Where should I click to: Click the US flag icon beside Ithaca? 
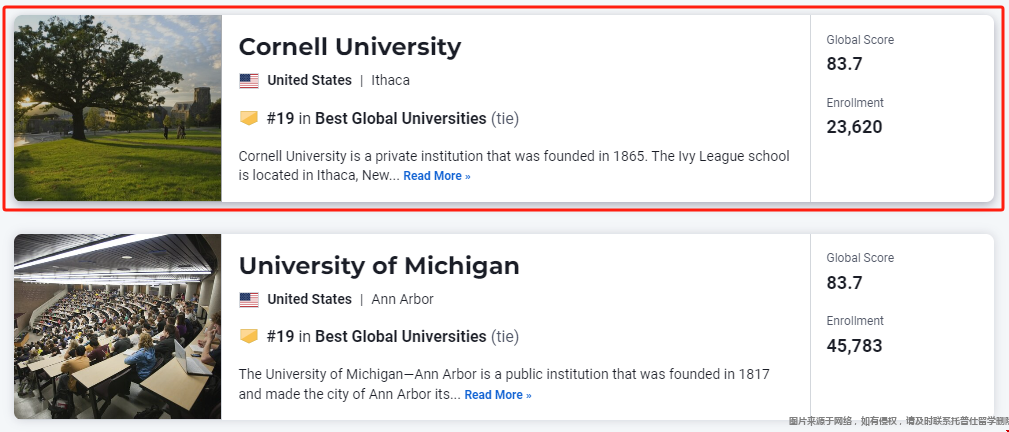[248, 80]
